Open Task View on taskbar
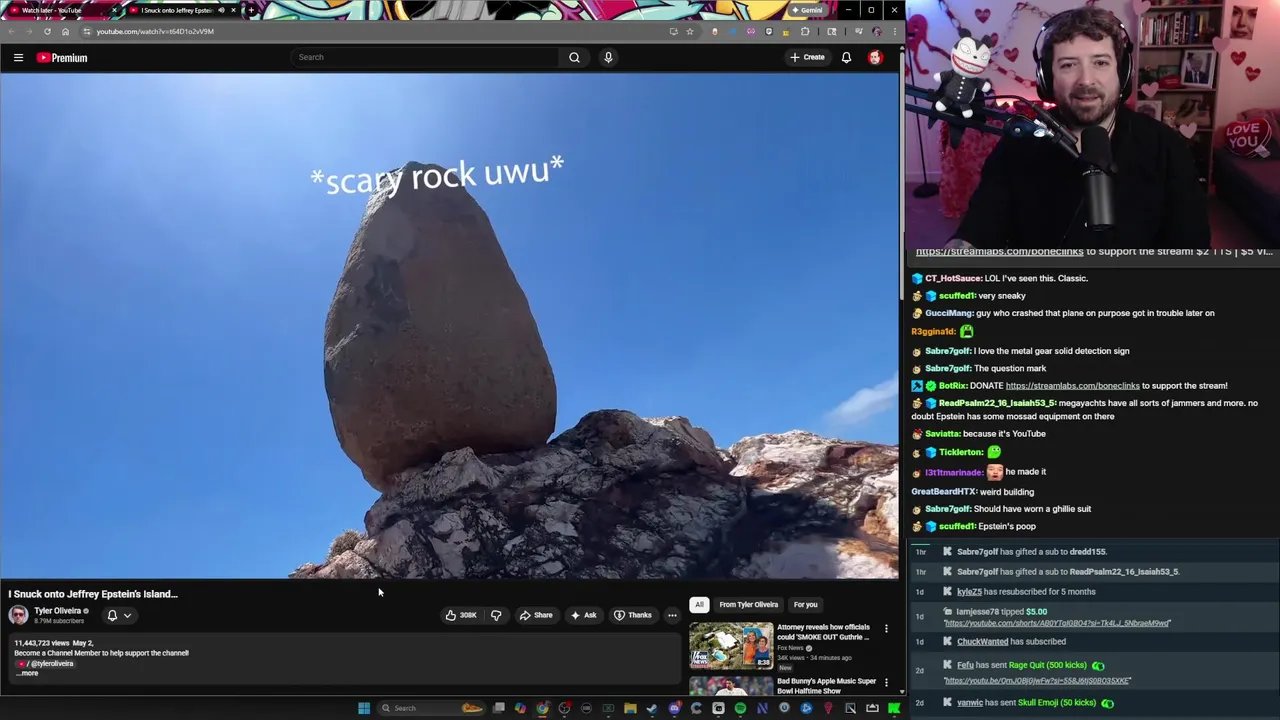 (x=498, y=708)
